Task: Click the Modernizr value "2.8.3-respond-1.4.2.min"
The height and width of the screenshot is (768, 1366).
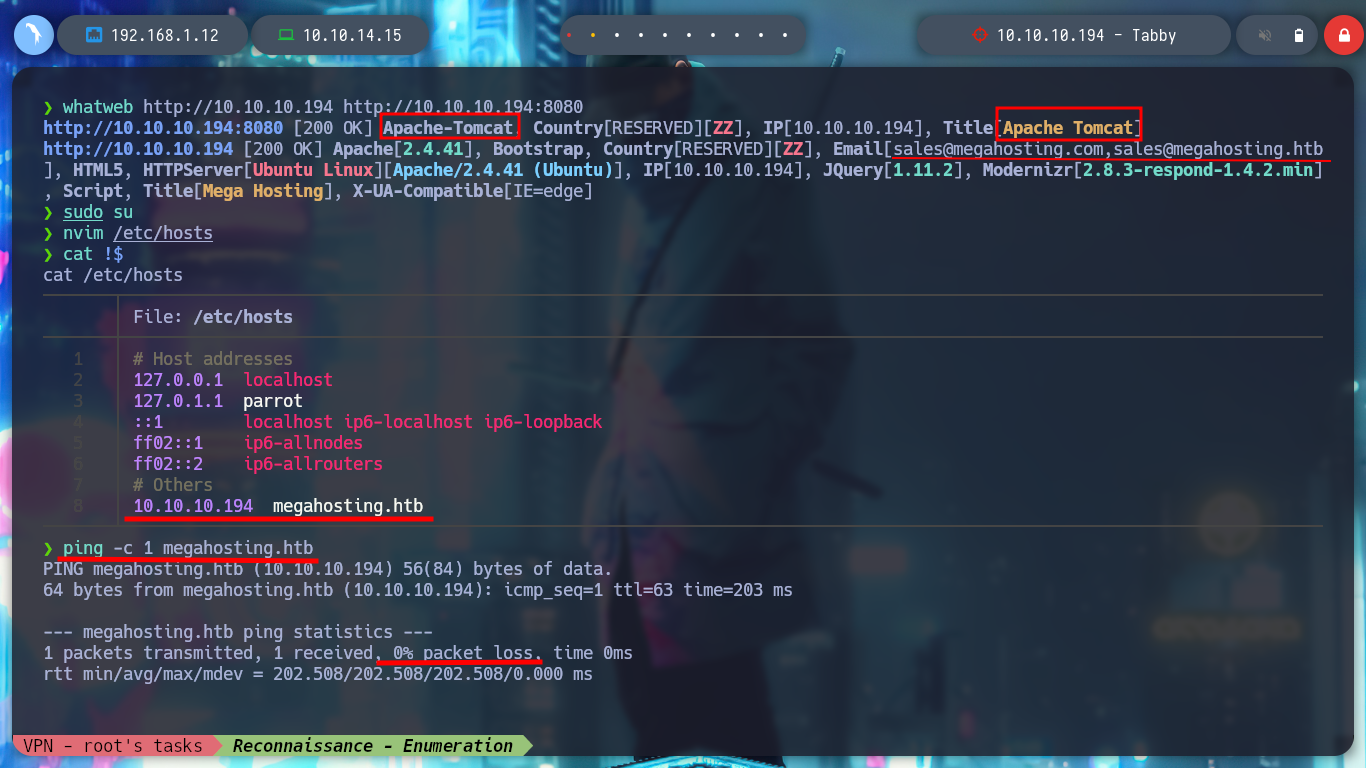Action: (1198, 170)
